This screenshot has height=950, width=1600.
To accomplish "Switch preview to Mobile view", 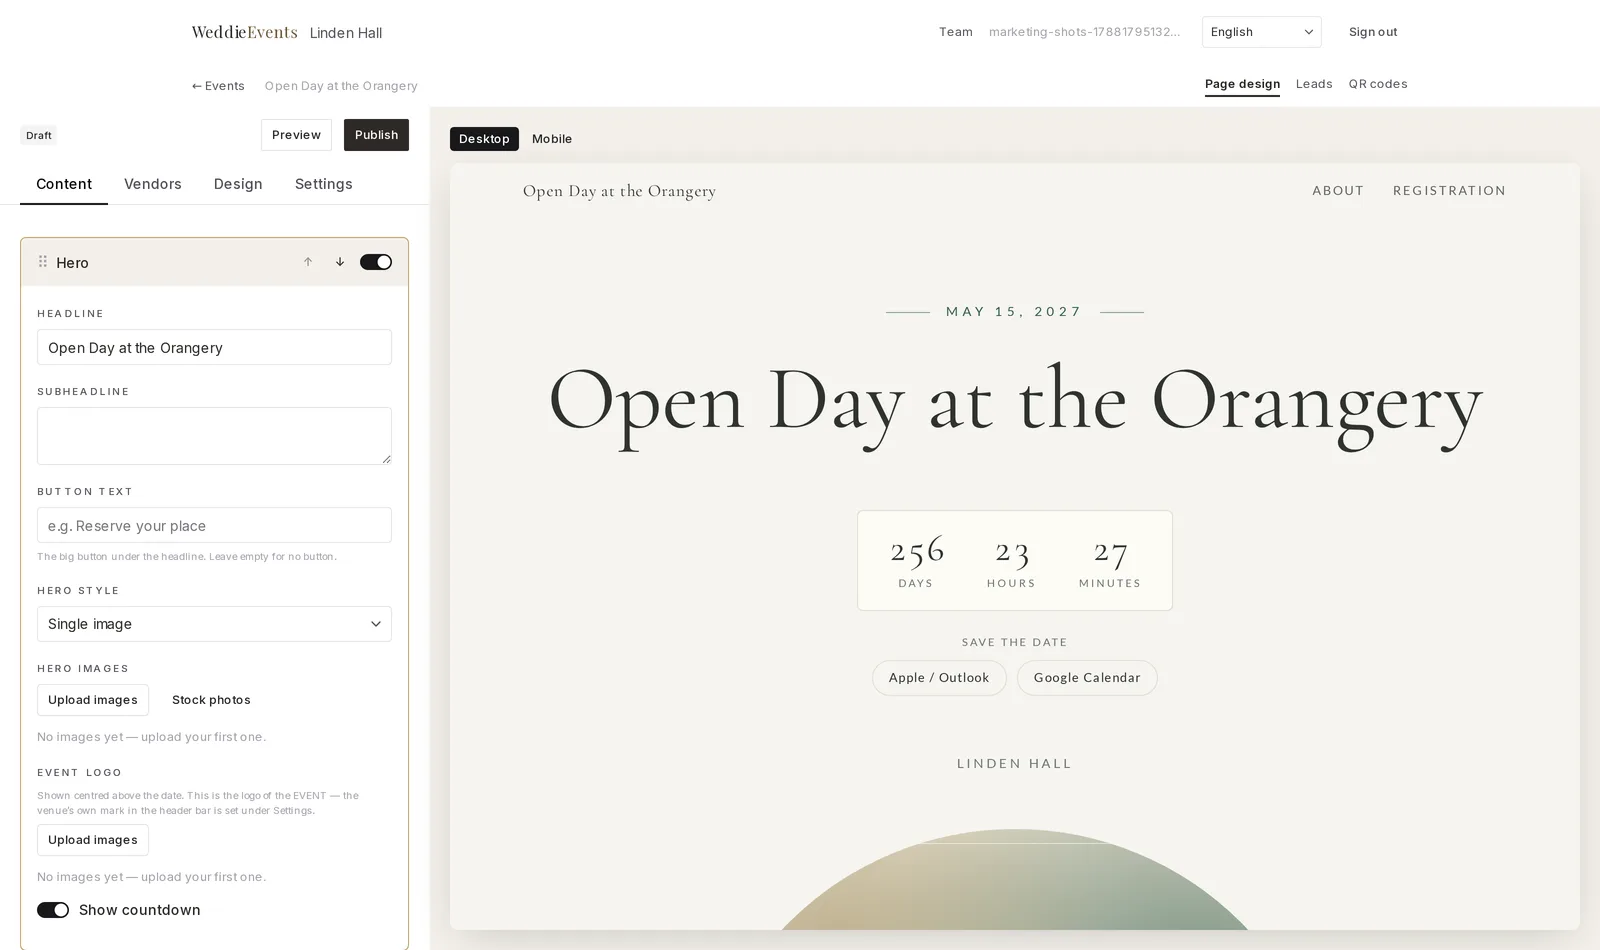I will click(x=552, y=139).
